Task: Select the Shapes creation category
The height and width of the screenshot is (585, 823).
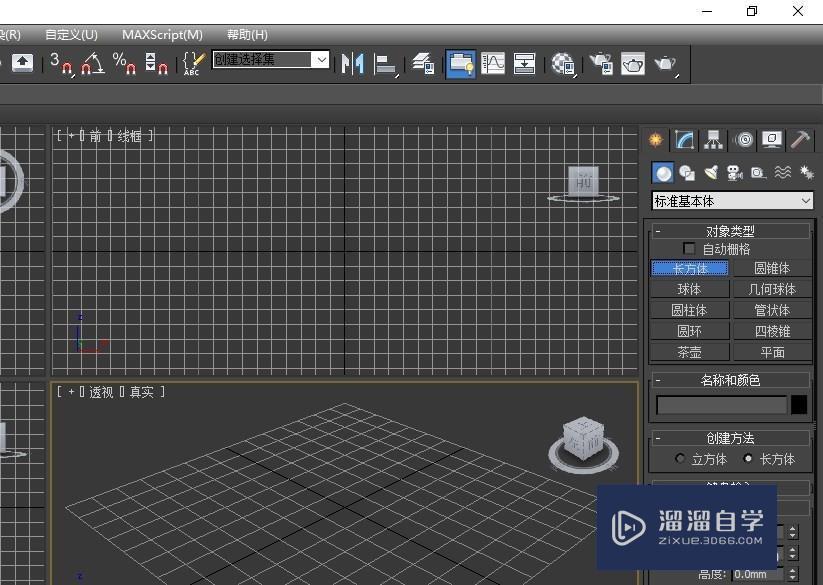Action: tap(686, 172)
